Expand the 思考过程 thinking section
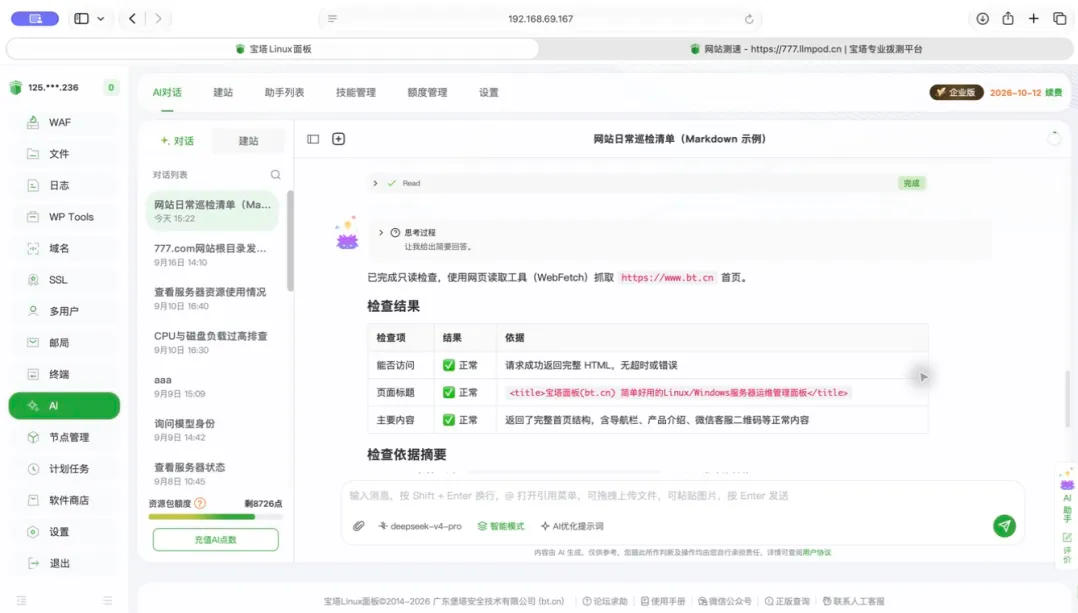This screenshot has width=1078, height=613. [x=380, y=232]
